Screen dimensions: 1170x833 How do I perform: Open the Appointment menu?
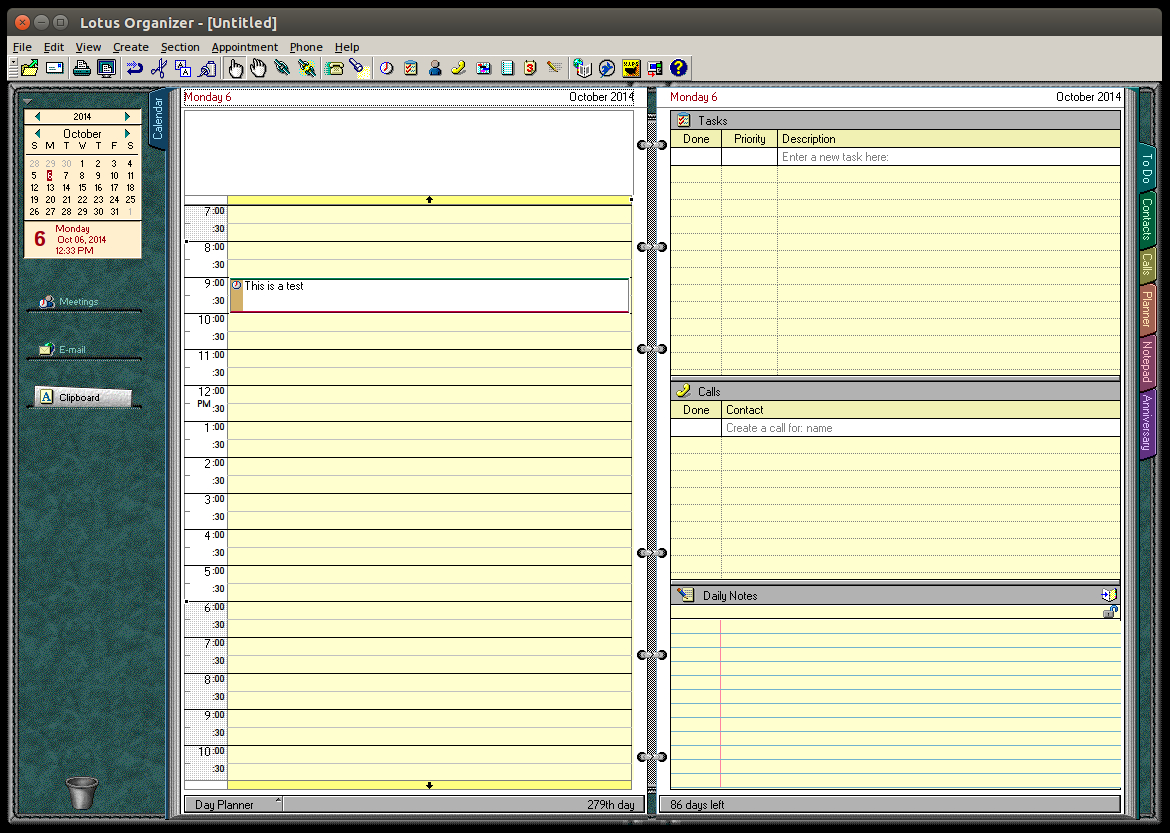[x=244, y=47]
